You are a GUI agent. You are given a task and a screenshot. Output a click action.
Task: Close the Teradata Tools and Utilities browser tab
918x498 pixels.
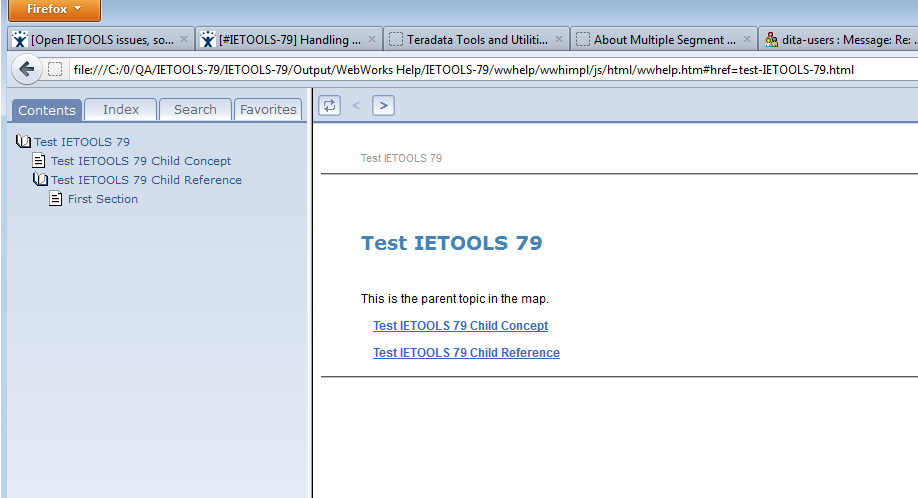point(559,40)
